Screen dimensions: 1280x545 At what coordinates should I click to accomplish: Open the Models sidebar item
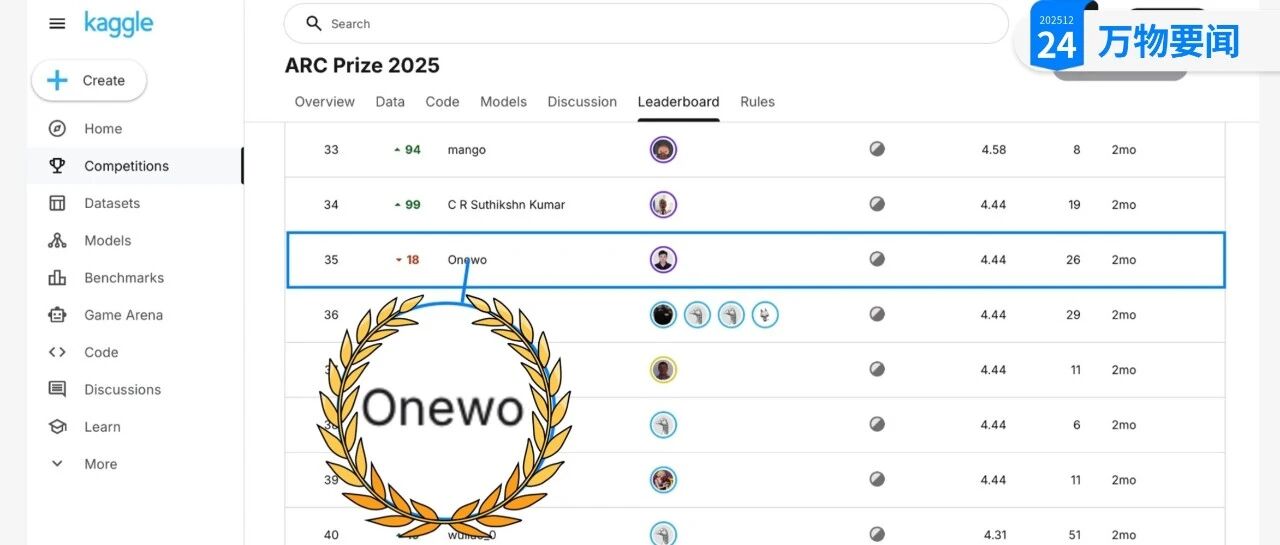pos(107,240)
